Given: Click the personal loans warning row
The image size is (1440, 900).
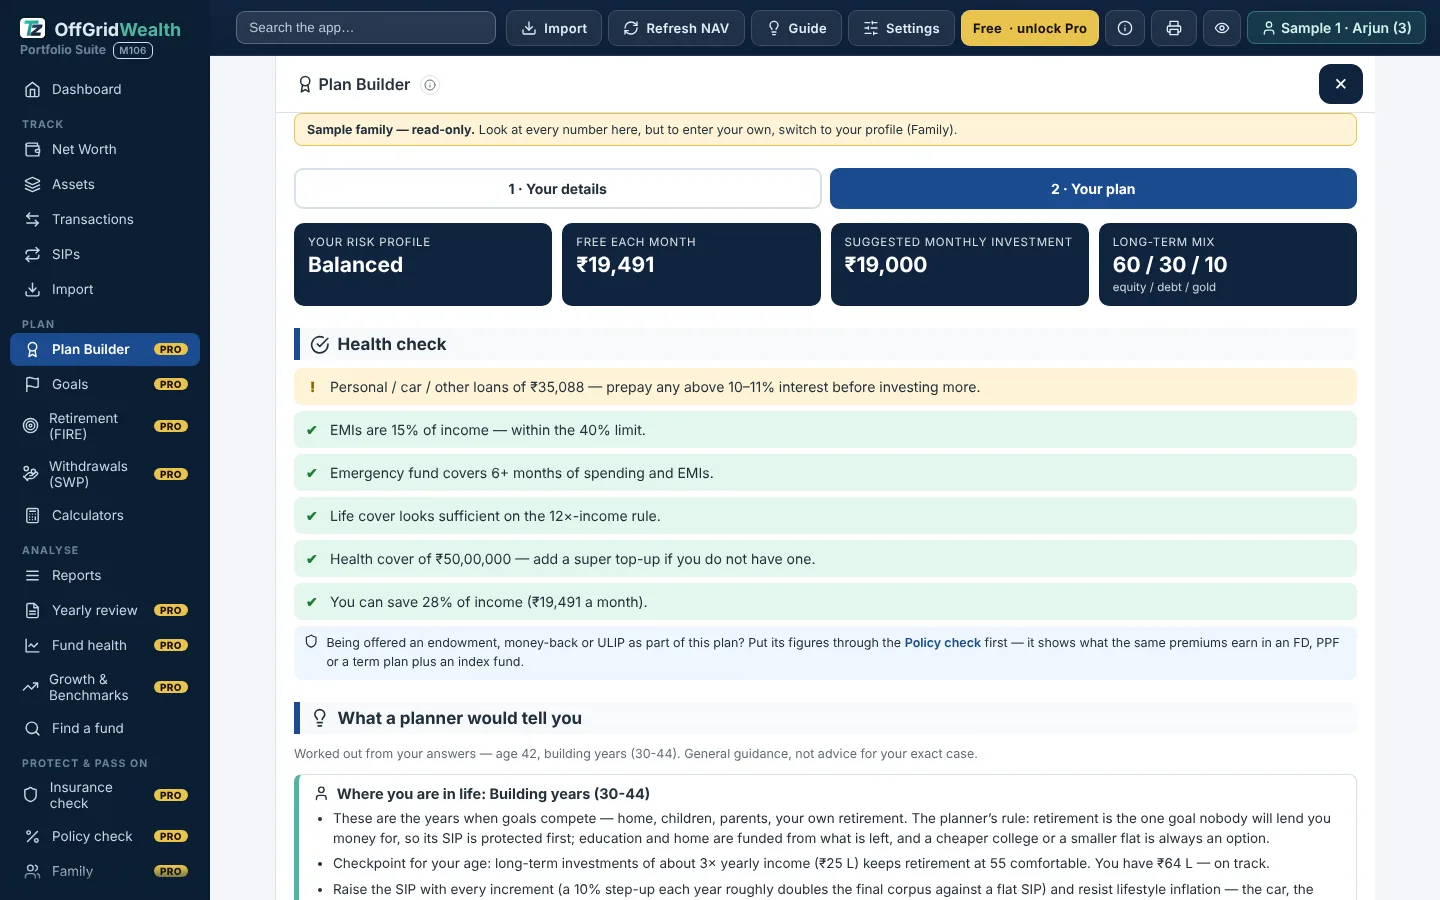Looking at the screenshot, I should click(825, 387).
